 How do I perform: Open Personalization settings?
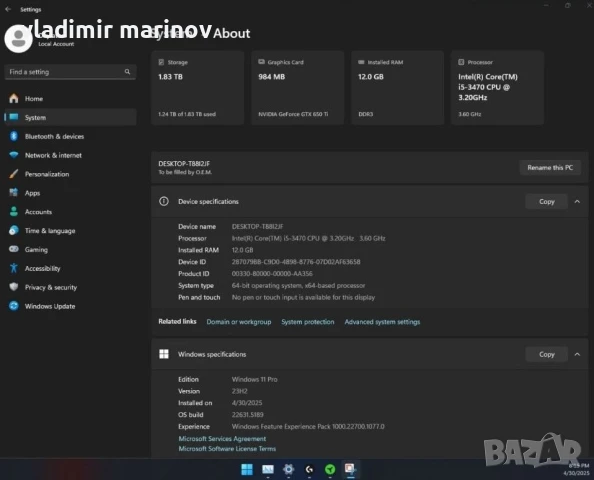[70, 174]
